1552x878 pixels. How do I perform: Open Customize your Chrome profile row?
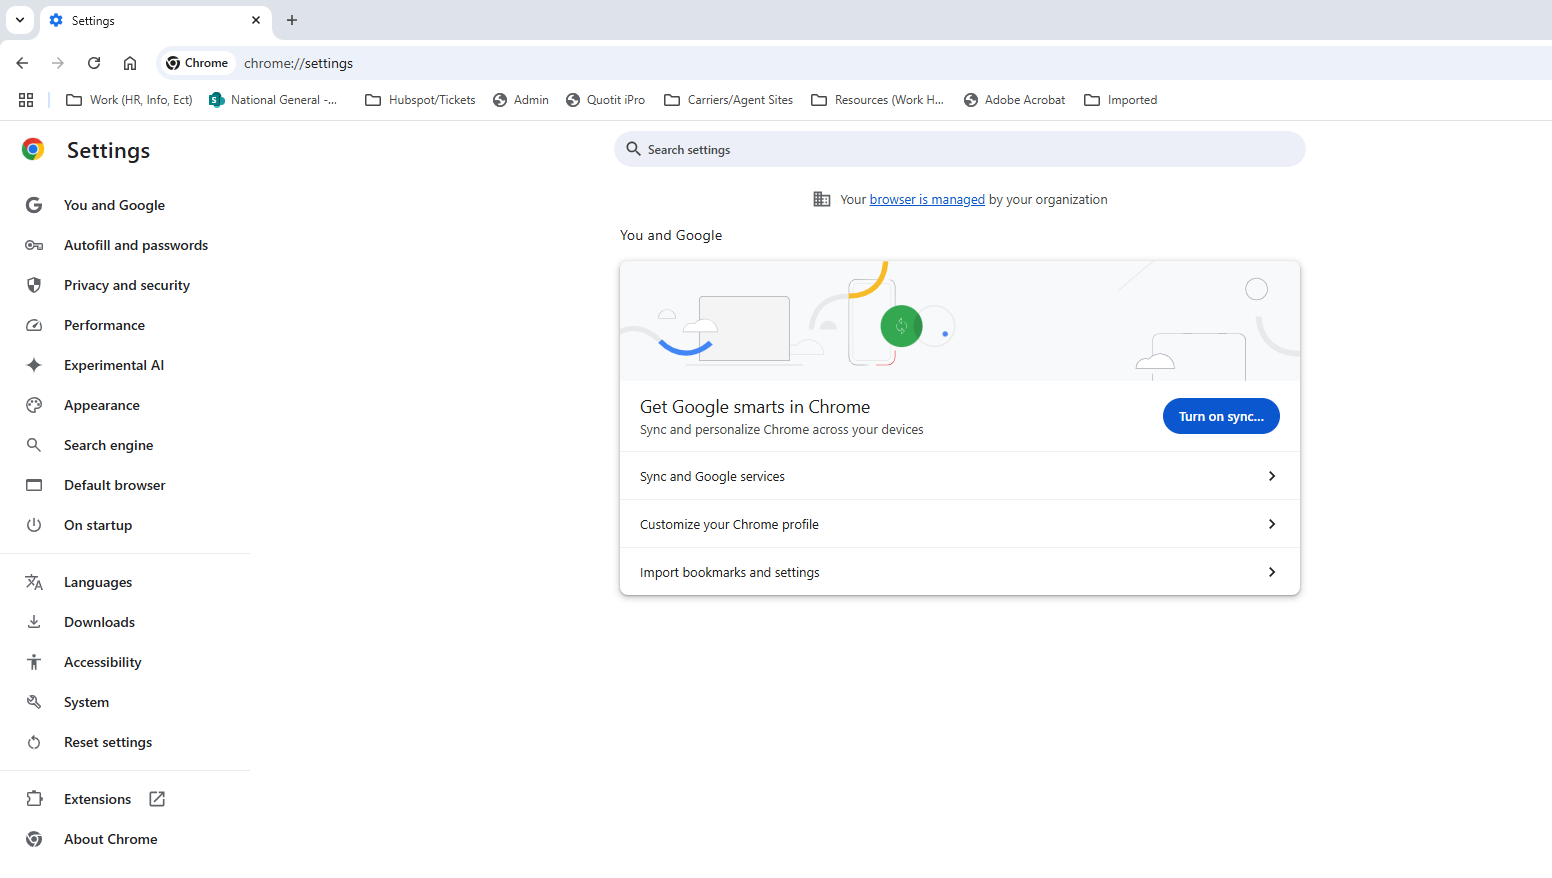(x=960, y=524)
